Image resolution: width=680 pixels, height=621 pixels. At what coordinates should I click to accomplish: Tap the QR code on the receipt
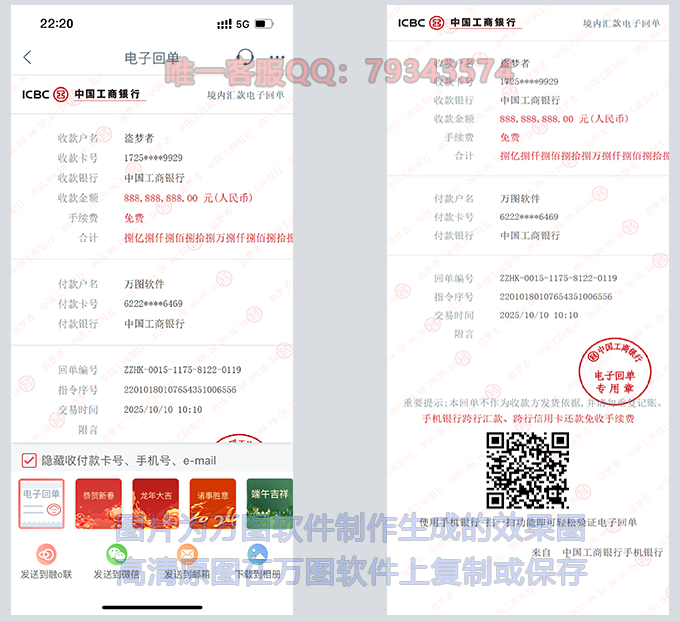pyautogui.click(x=527, y=470)
